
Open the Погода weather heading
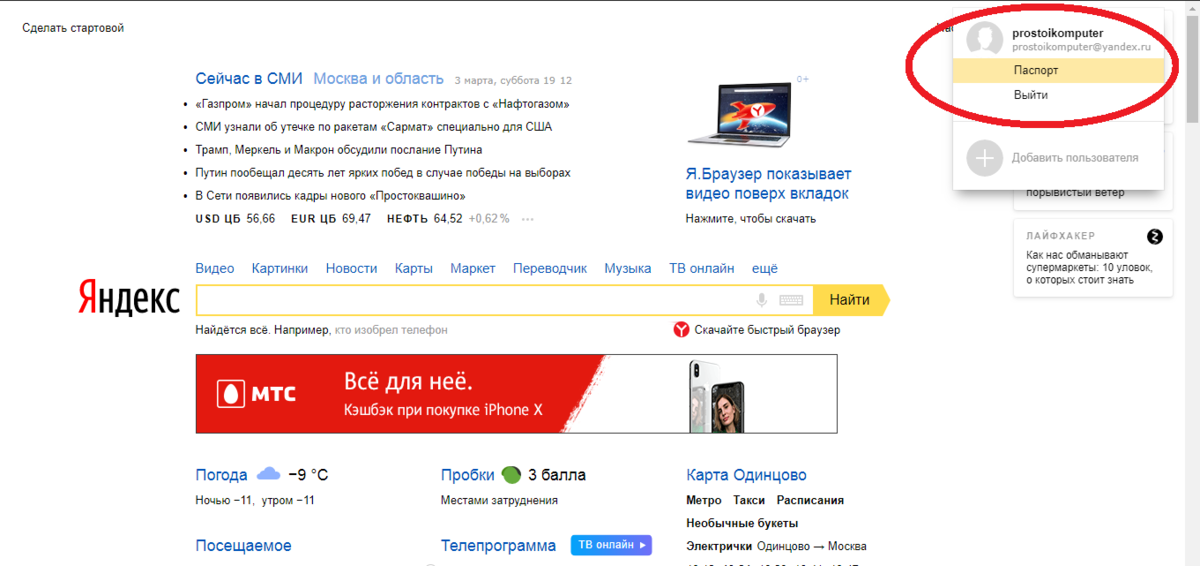click(x=222, y=475)
